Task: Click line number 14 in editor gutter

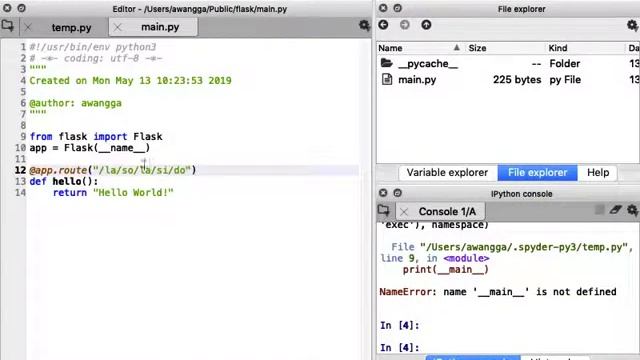Action: click(x=20, y=193)
